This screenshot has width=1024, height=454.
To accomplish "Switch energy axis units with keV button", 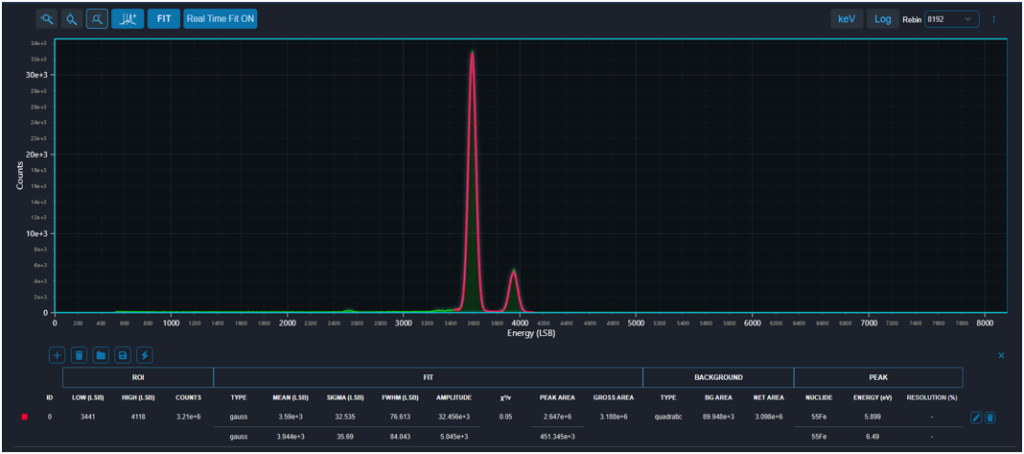I will (x=846, y=19).
